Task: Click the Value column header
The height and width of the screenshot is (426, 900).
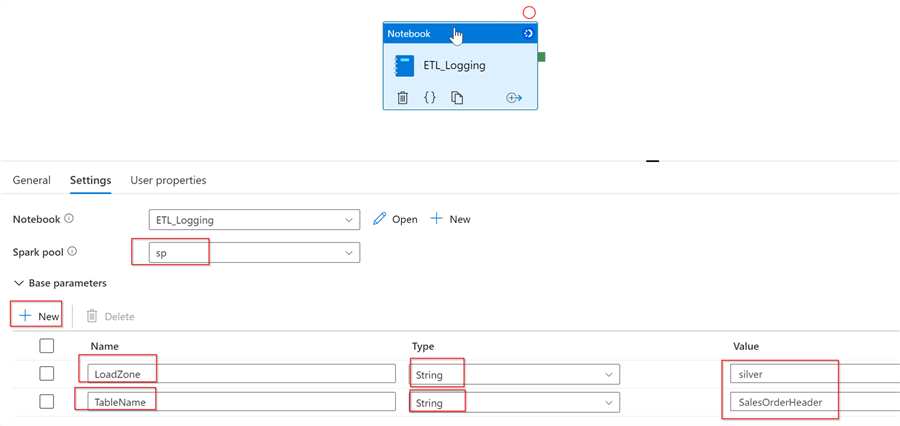Action: (746, 346)
